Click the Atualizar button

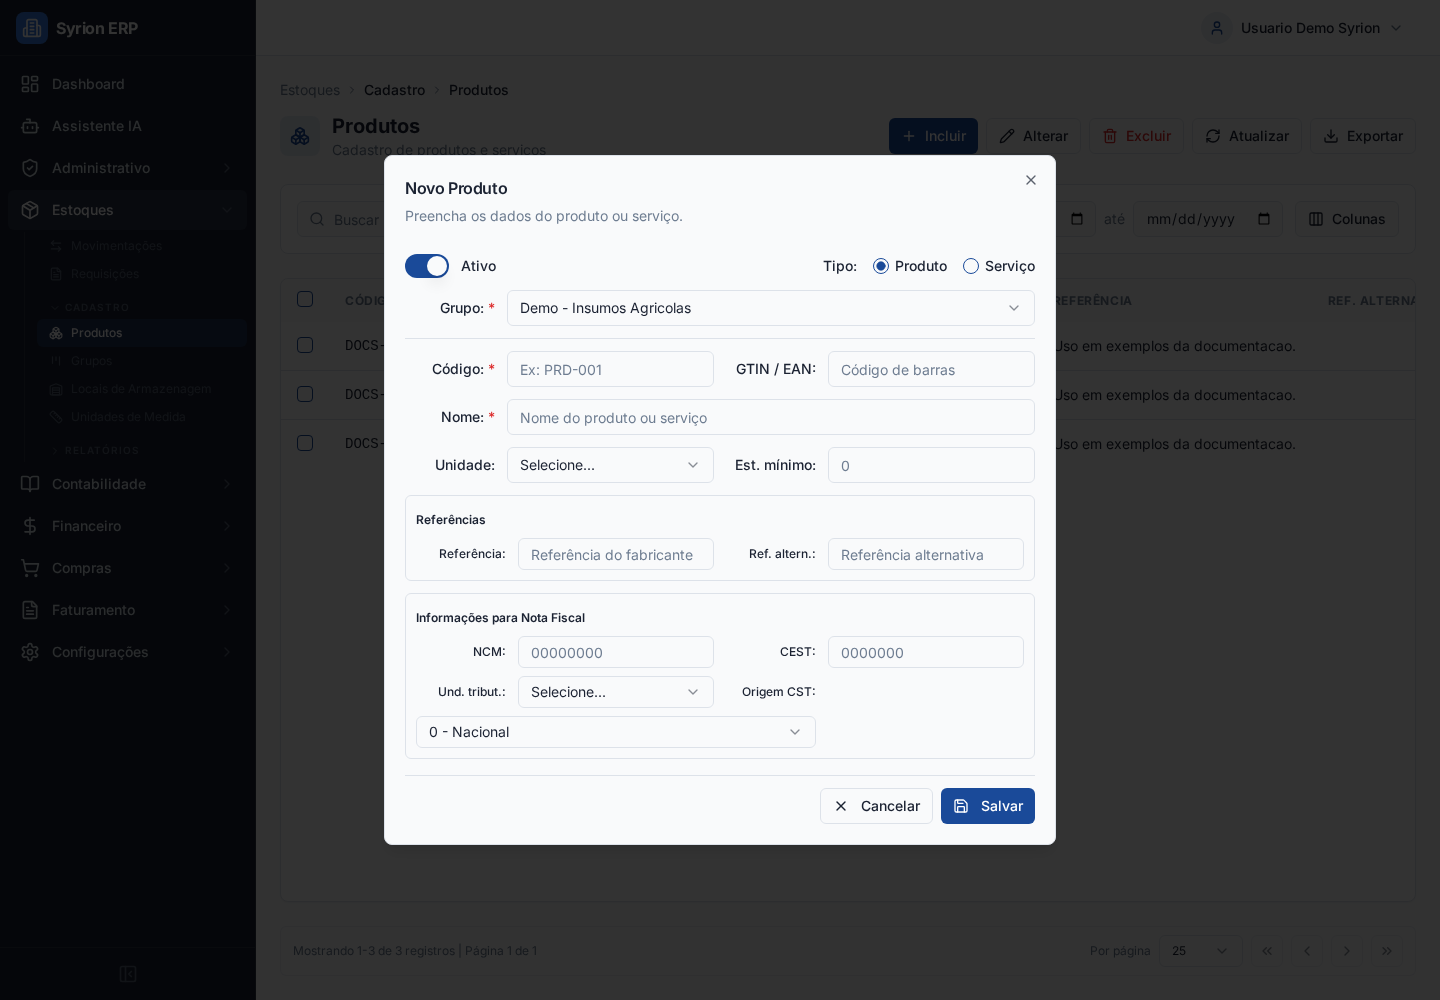pyautogui.click(x=1247, y=136)
